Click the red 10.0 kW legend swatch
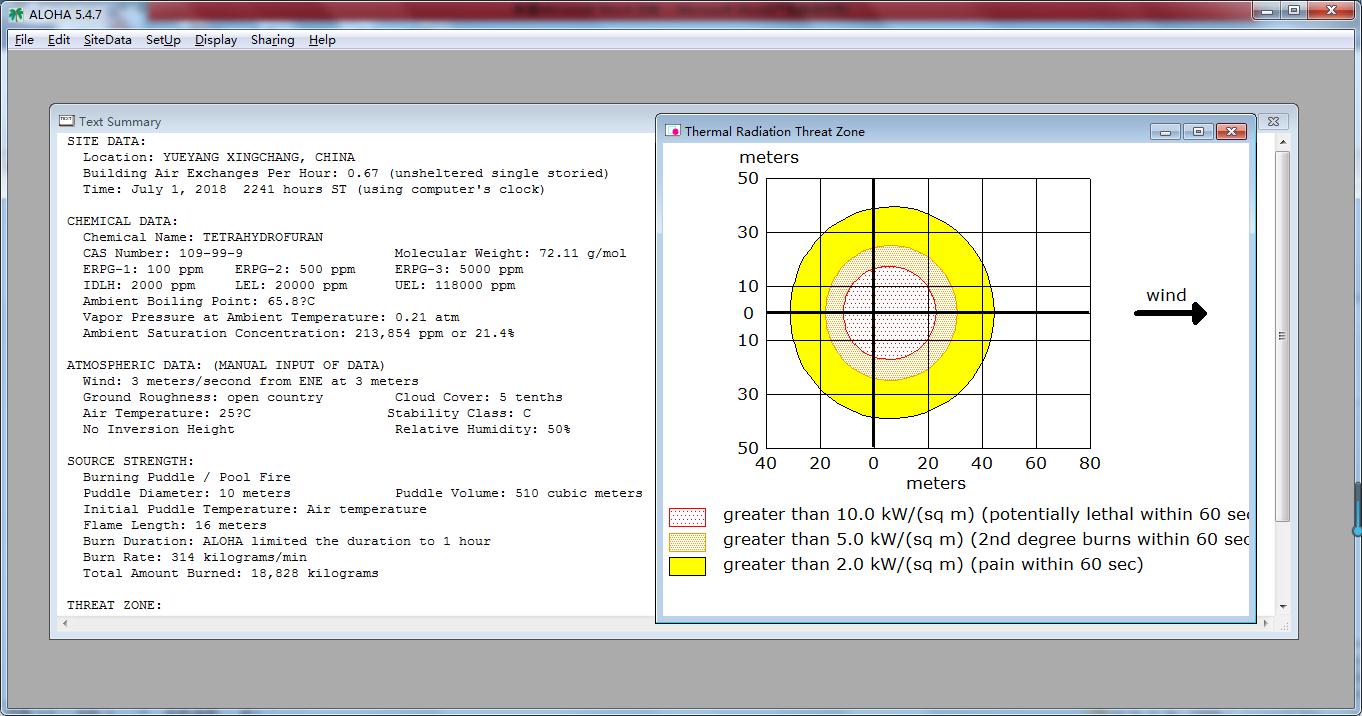 [687, 517]
